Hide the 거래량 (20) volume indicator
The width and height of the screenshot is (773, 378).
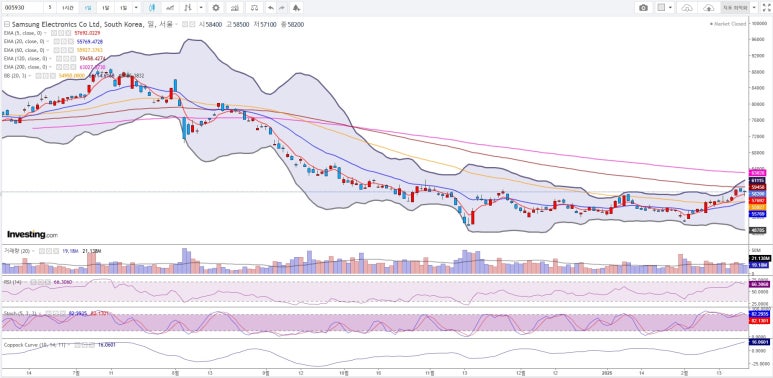42,251
